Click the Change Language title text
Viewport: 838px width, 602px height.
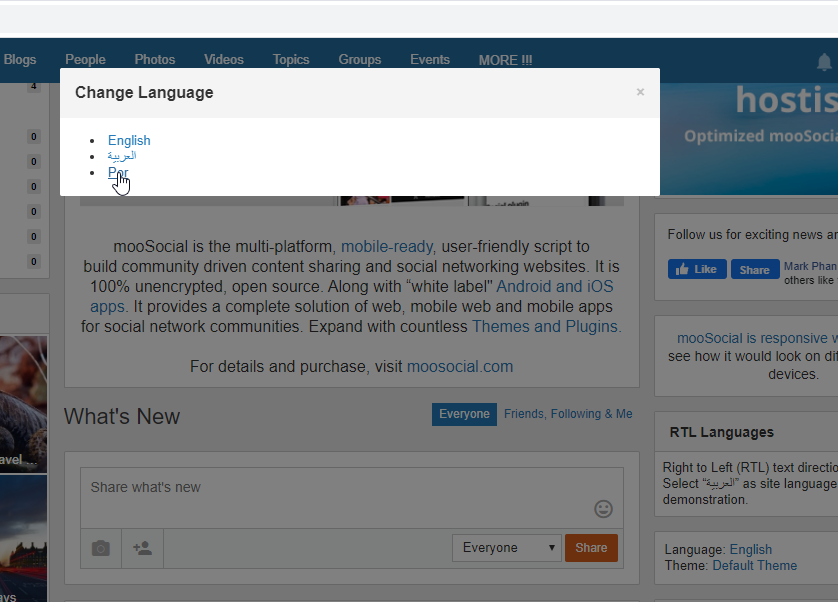pyautogui.click(x=144, y=92)
